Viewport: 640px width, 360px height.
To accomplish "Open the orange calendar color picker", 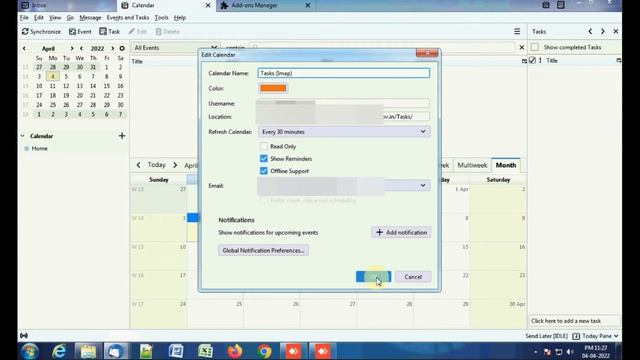I will [273, 88].
